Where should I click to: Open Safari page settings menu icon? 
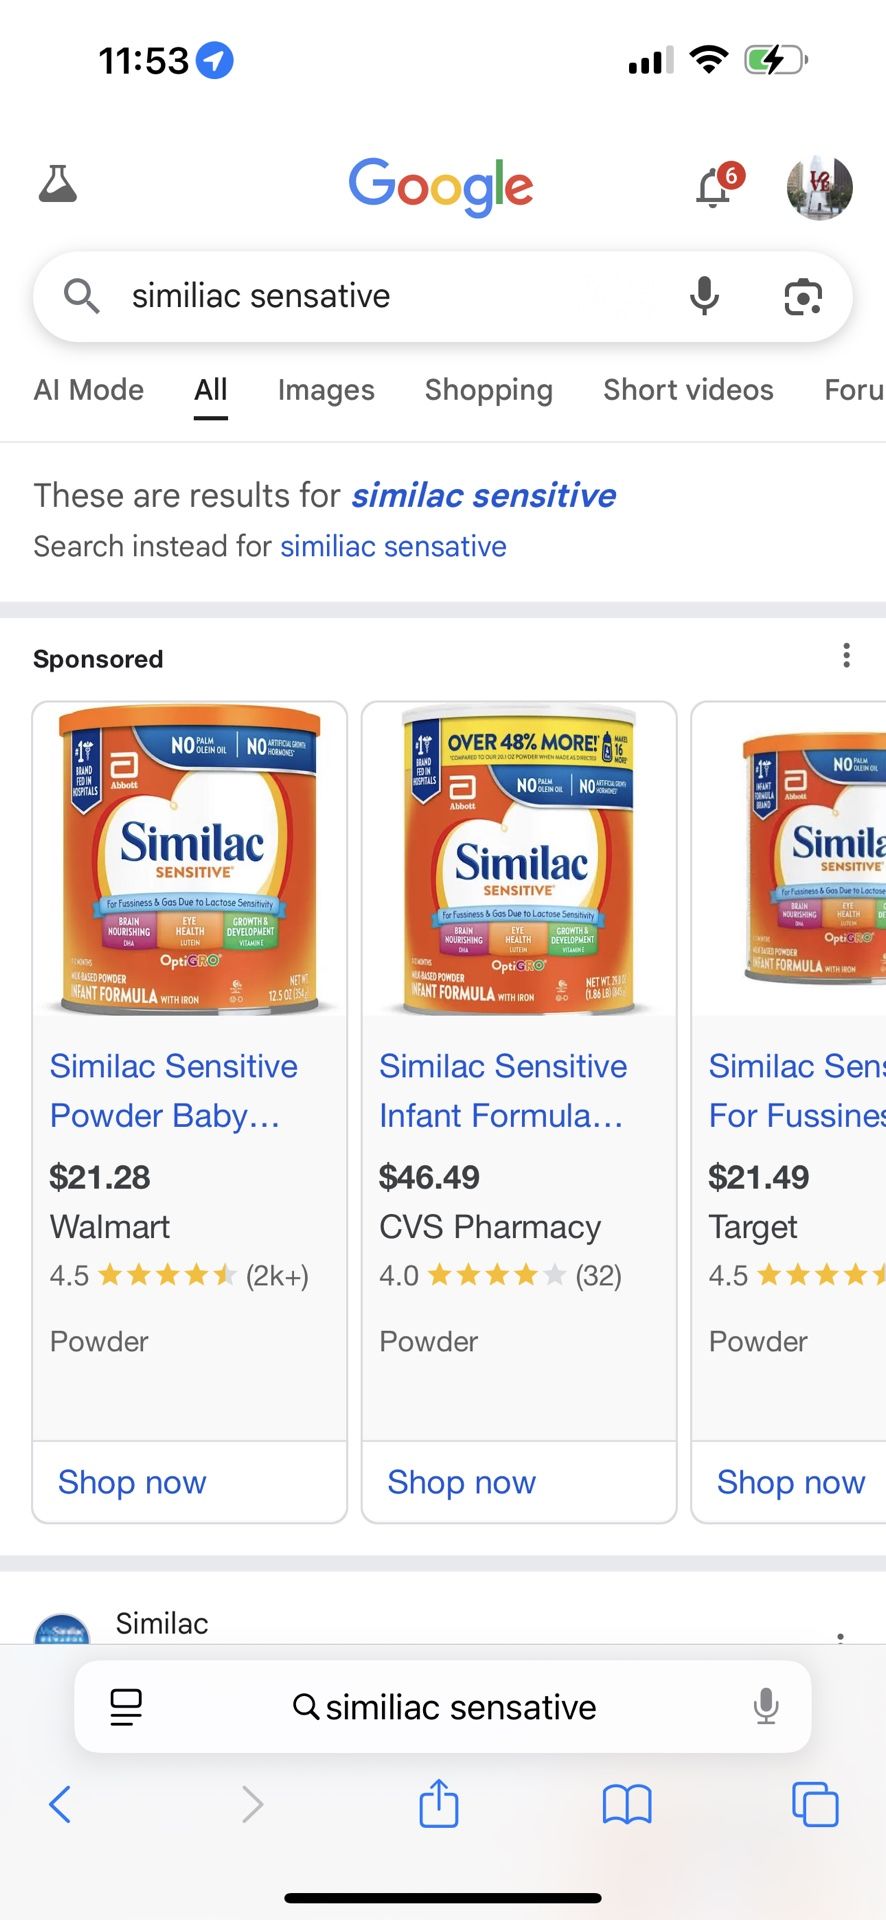(x=126, y=1707)
